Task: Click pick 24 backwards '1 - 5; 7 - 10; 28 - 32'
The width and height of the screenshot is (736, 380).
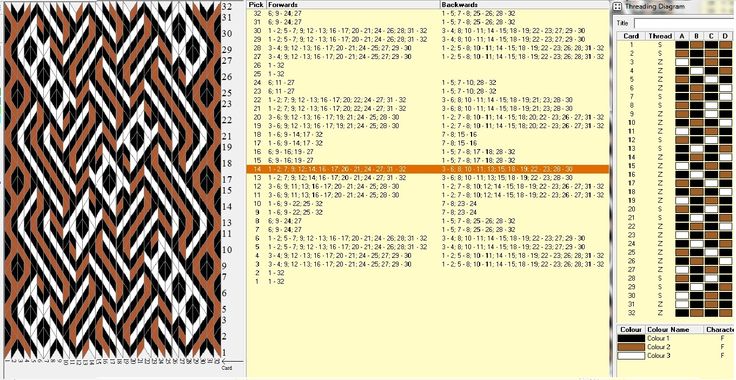Action: pyautogui.click(x=468, y=83)
